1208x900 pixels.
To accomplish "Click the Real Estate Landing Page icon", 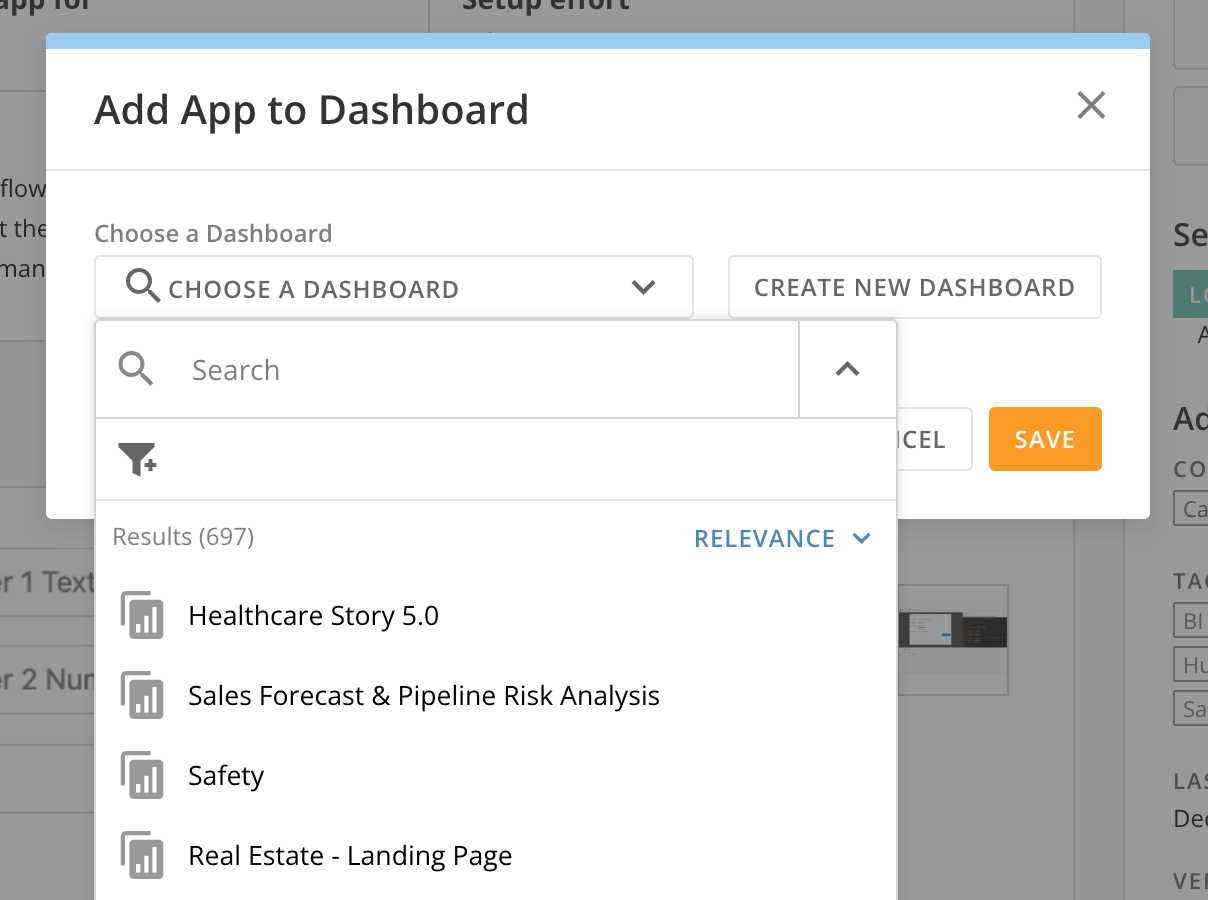I will tap(142, 855).
